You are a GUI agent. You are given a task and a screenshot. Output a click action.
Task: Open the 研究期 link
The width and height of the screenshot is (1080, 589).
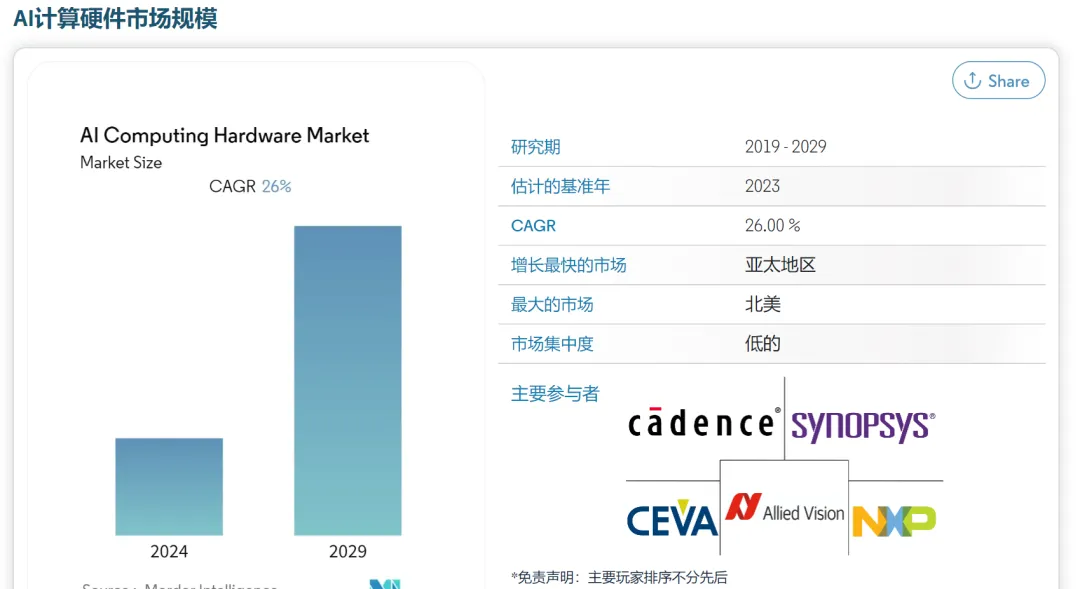point(534,146)
